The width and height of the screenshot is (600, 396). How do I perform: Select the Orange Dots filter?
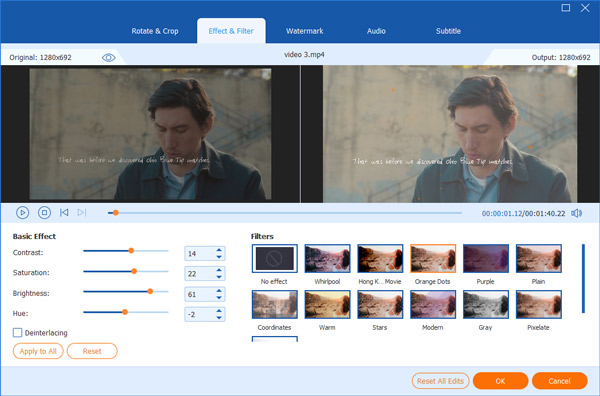point(433,259)
